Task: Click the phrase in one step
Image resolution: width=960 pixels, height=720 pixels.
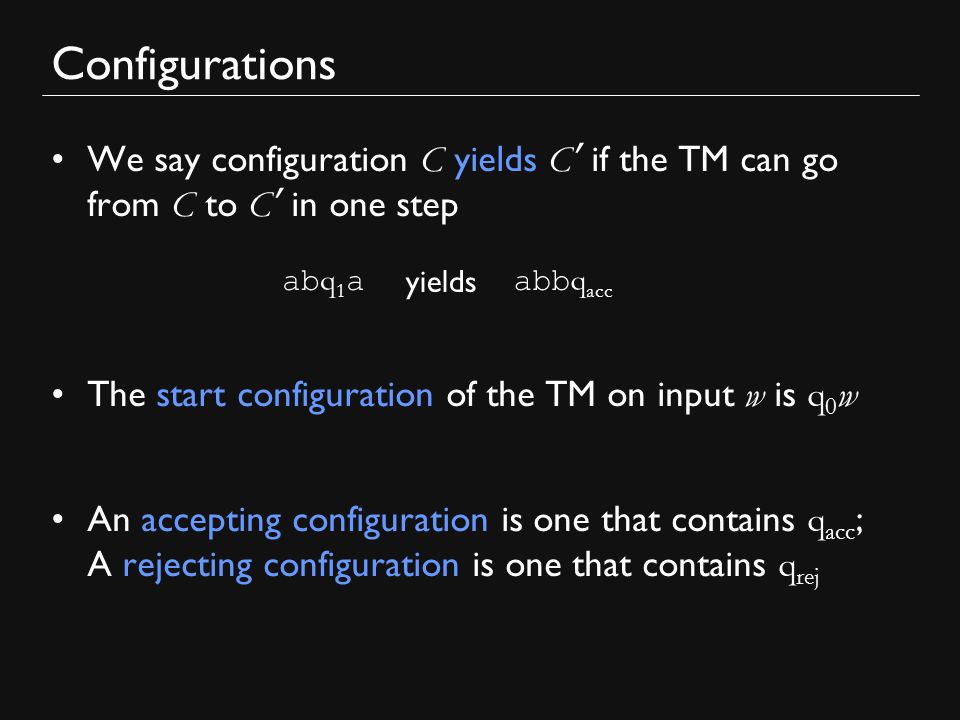Action: click(x=375, y=207)
